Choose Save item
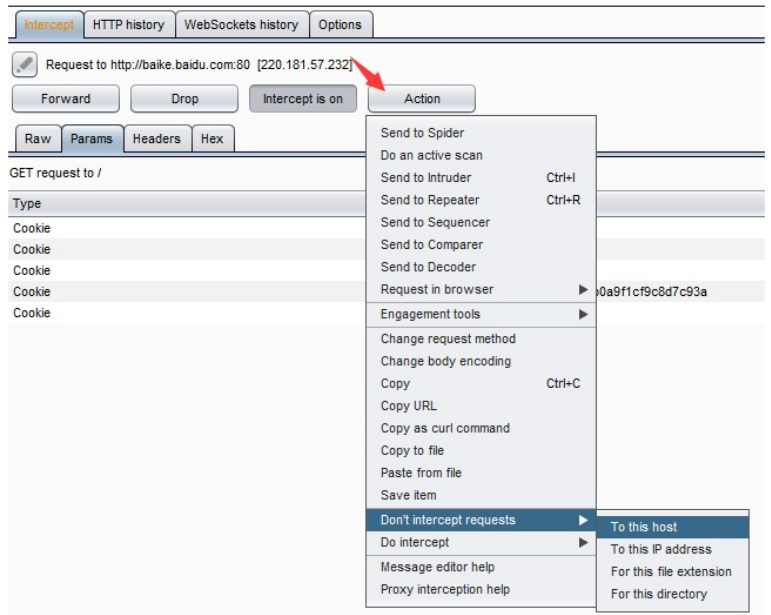The width and height of the screenshot is (771, 615). click(x=481, y=496)
